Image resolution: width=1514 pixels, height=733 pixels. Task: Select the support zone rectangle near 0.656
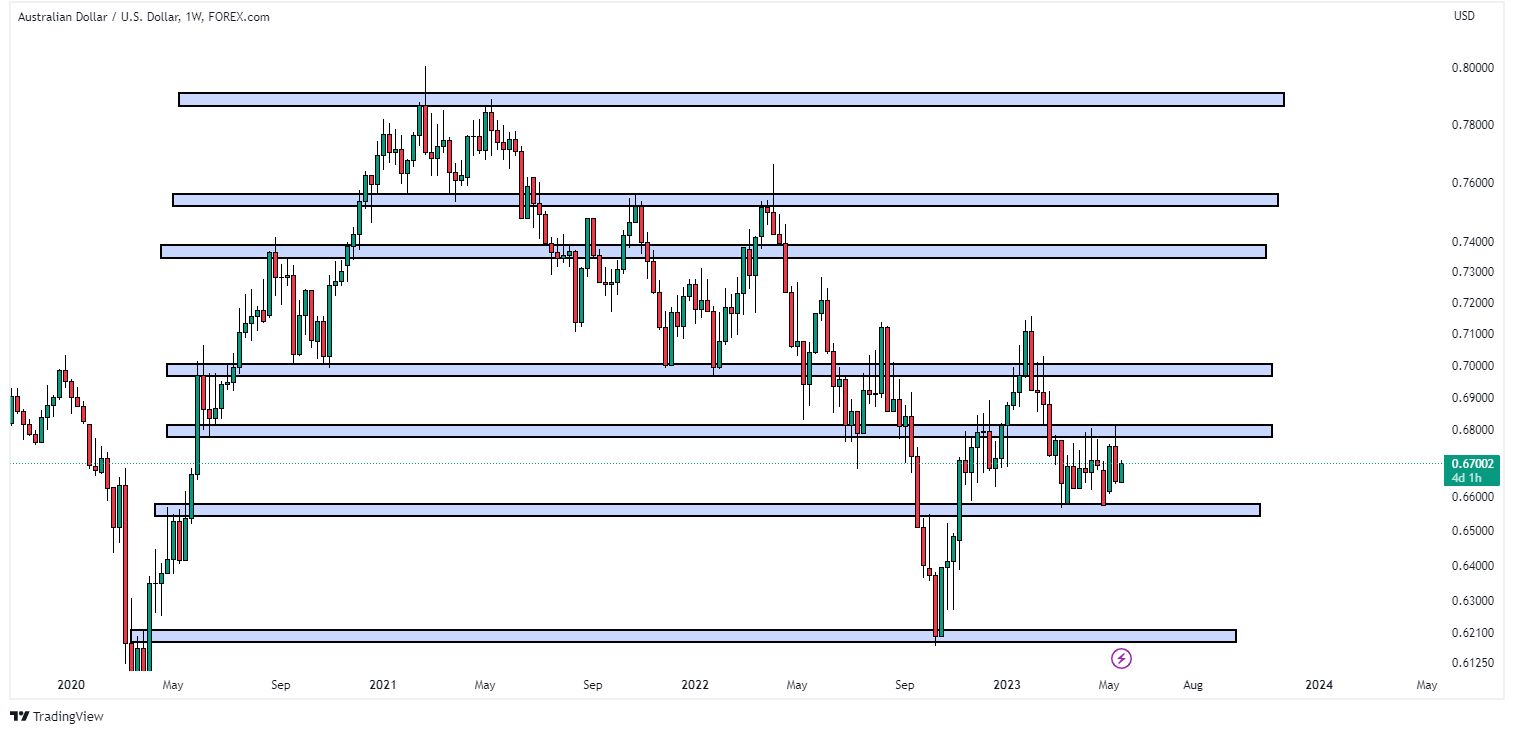point(708,510)
